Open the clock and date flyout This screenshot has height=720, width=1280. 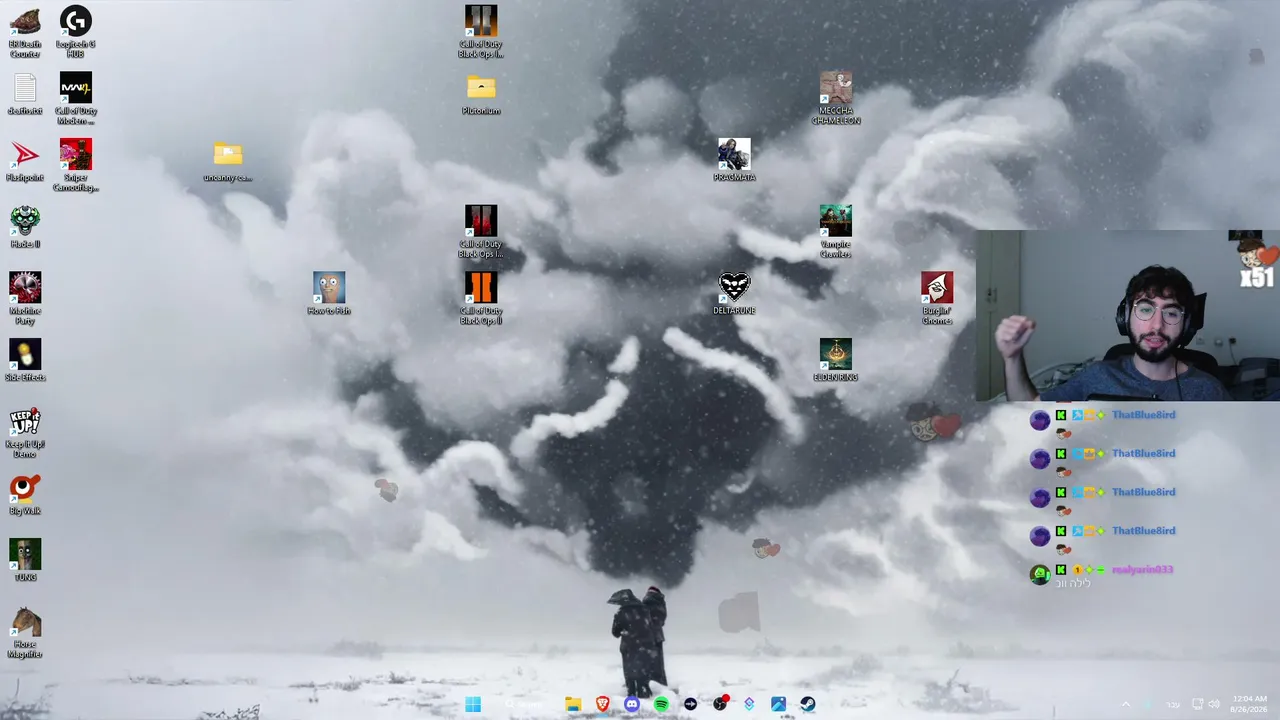pyautogui.click(x=1250, y=704)
